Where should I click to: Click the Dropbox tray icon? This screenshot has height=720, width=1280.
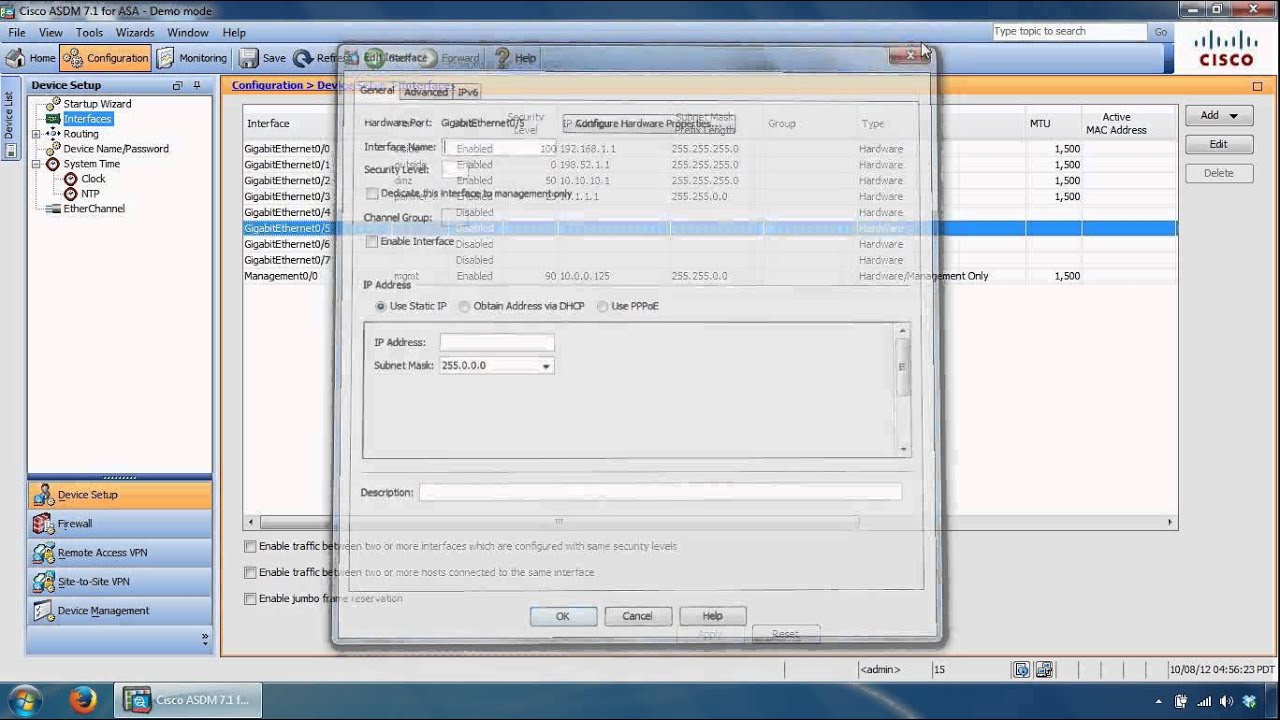tap(1249, 701)
